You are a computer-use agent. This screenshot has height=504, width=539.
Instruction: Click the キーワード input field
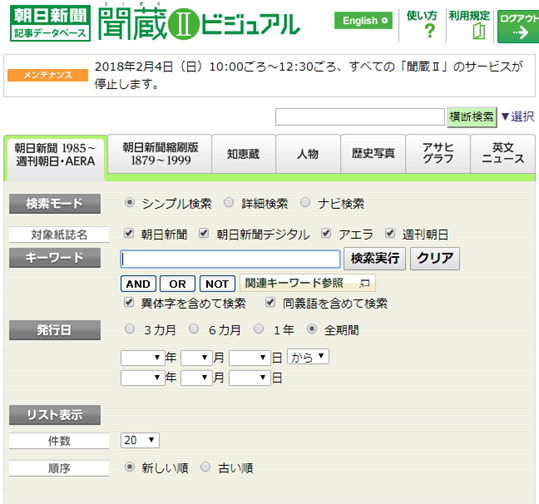(230, 259)
